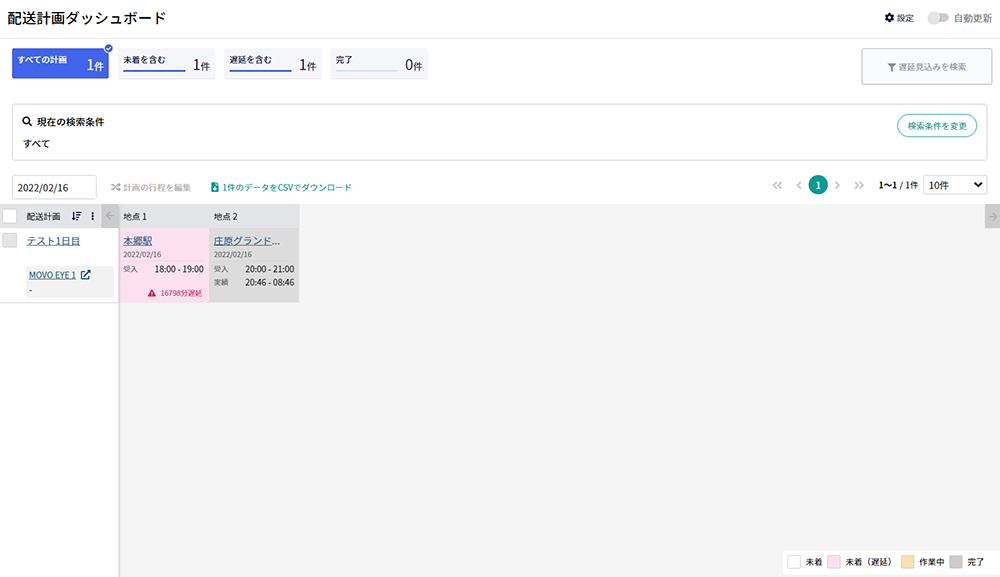Open MOVO EYE 1 external link icon

85,275
